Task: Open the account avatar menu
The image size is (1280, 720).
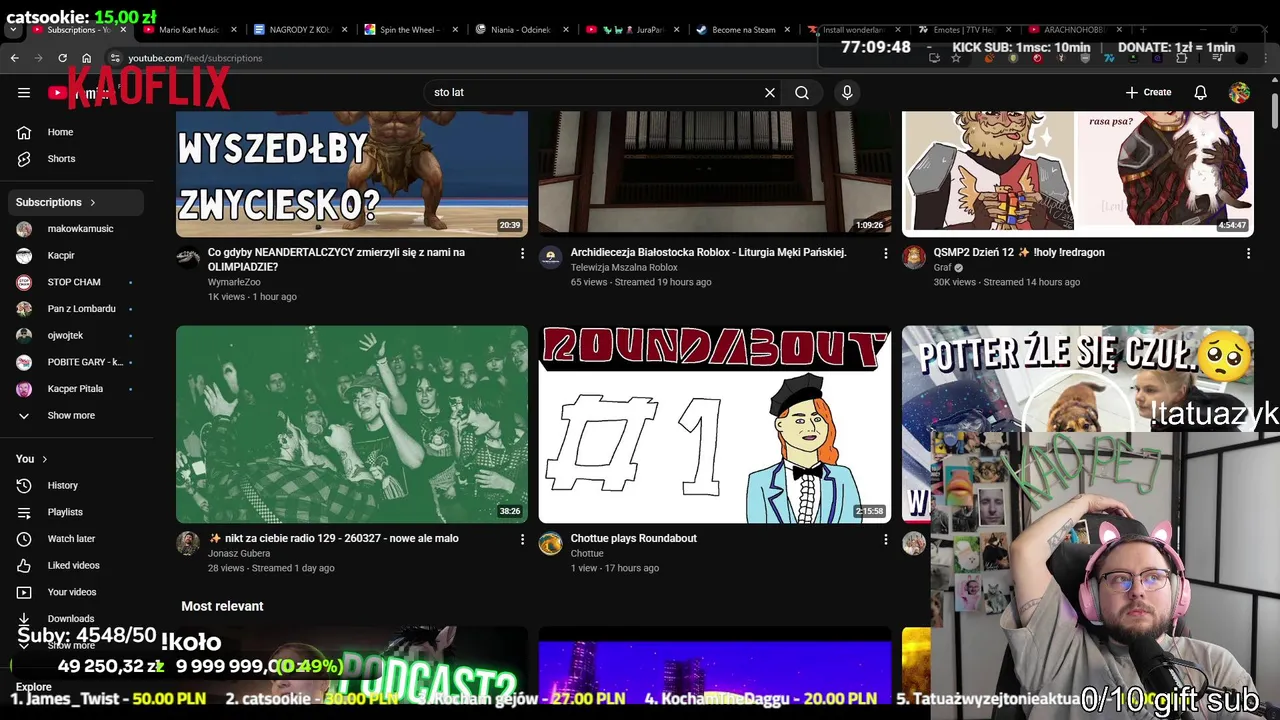Action: 1239,92
